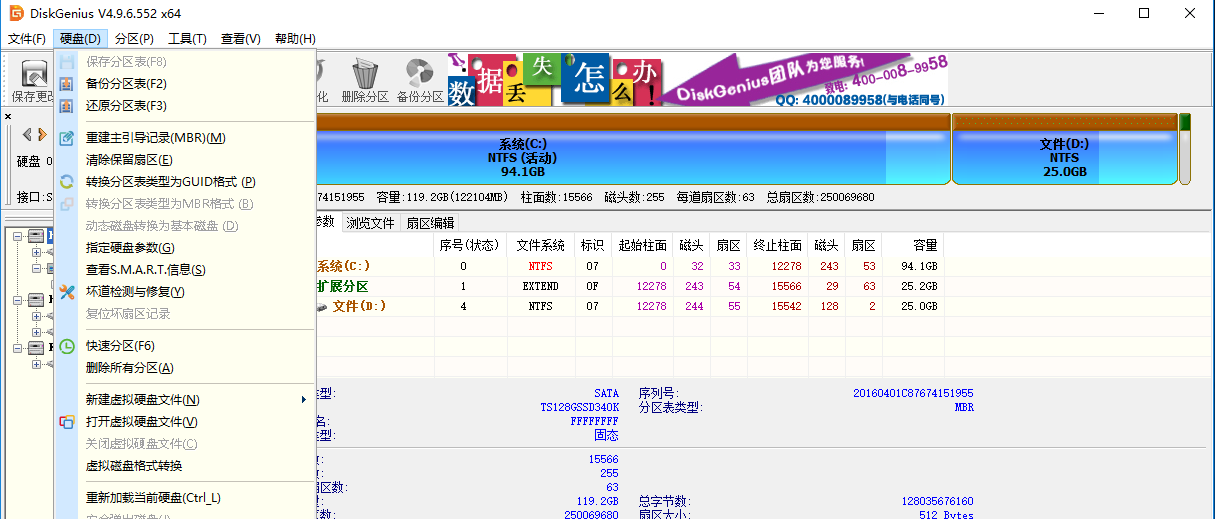Open the 工具(T) menu

[187, 39]
